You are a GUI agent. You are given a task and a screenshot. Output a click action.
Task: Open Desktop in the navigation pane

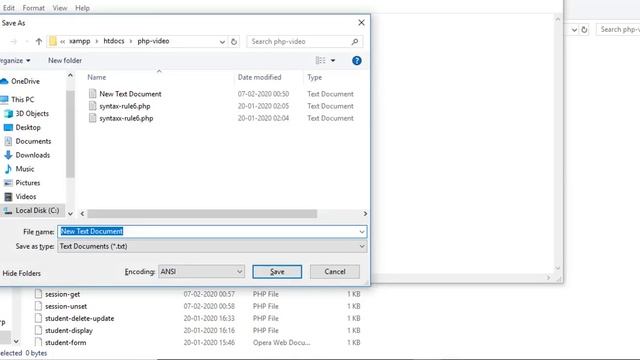[x=28, y=127]
